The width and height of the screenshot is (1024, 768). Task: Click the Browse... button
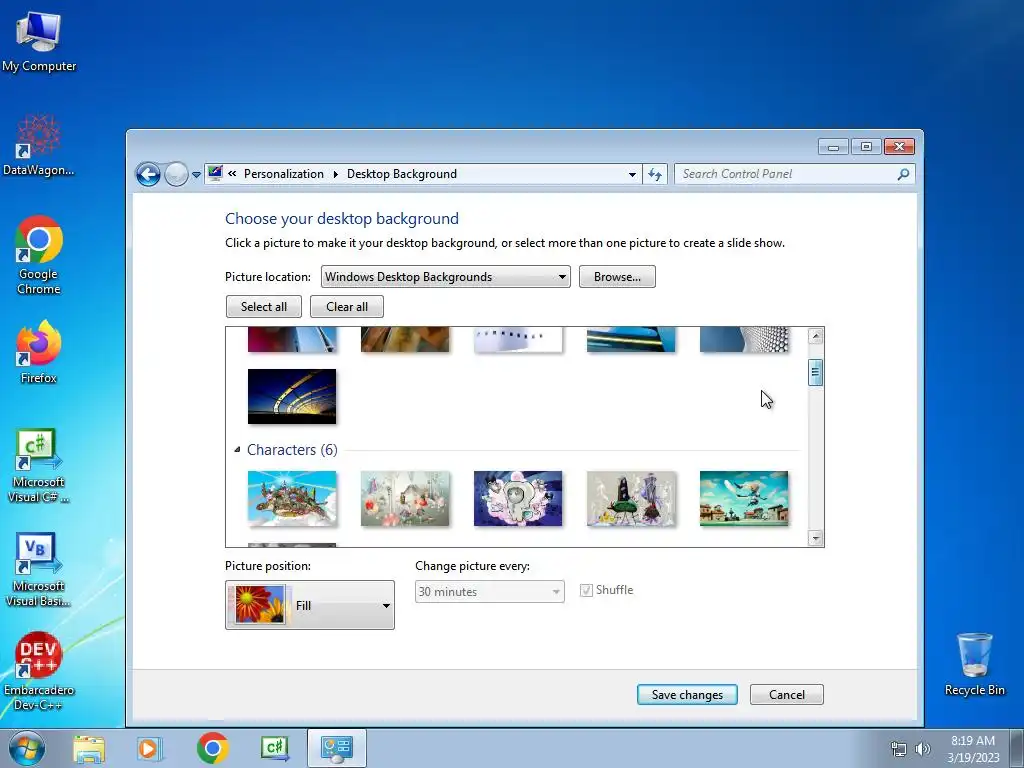coord(617,277)
